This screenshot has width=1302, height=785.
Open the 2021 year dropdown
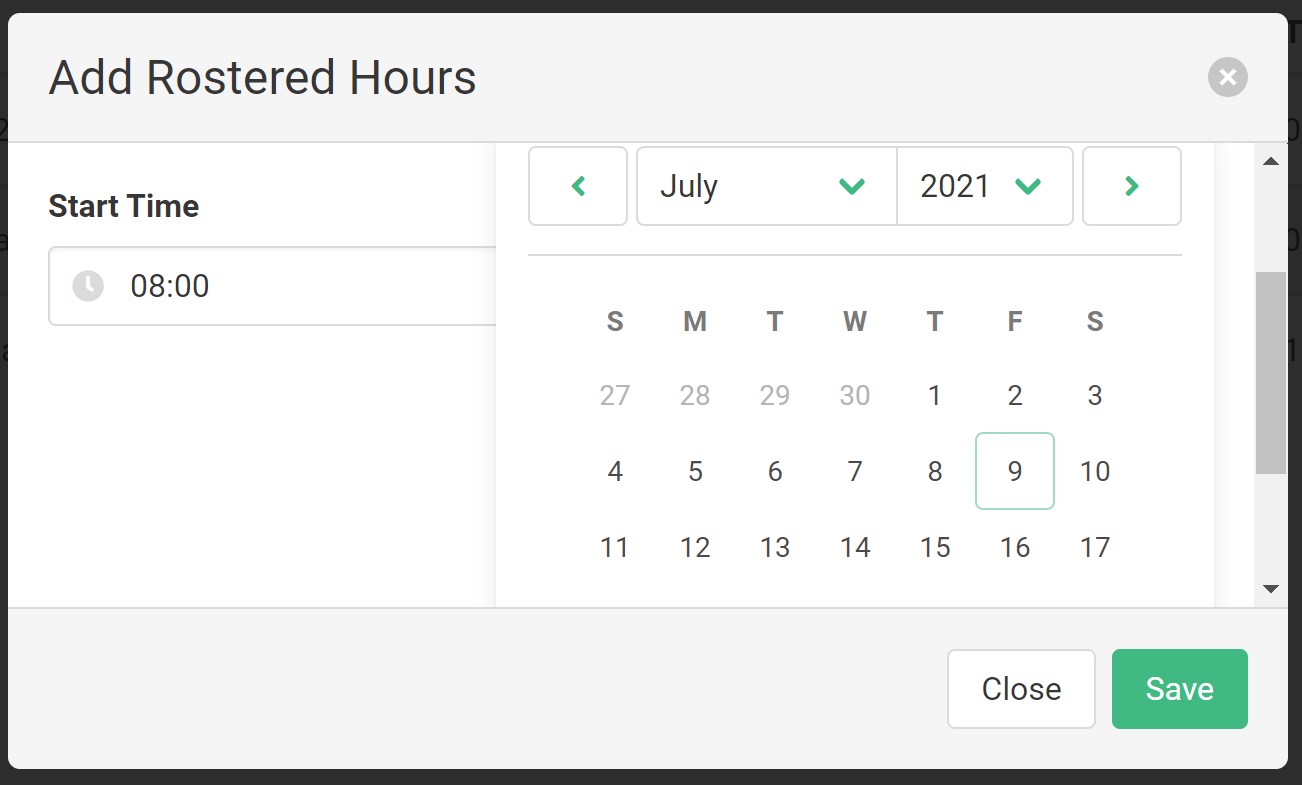985,186
